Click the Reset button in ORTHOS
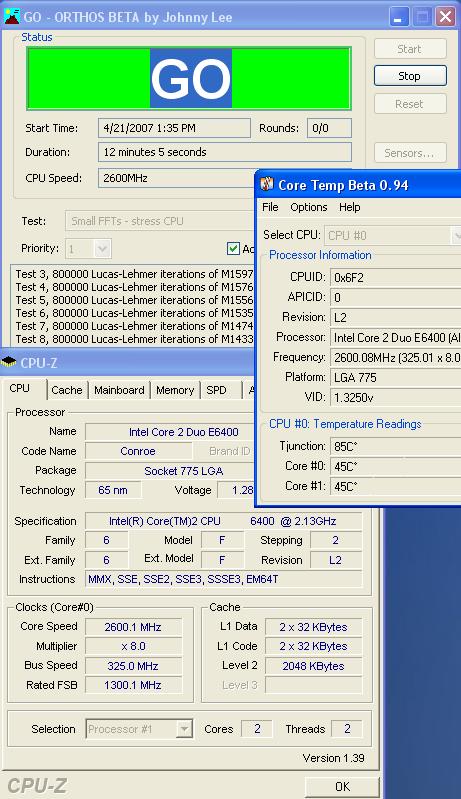 pyautogui.click(x=410, y=104)
